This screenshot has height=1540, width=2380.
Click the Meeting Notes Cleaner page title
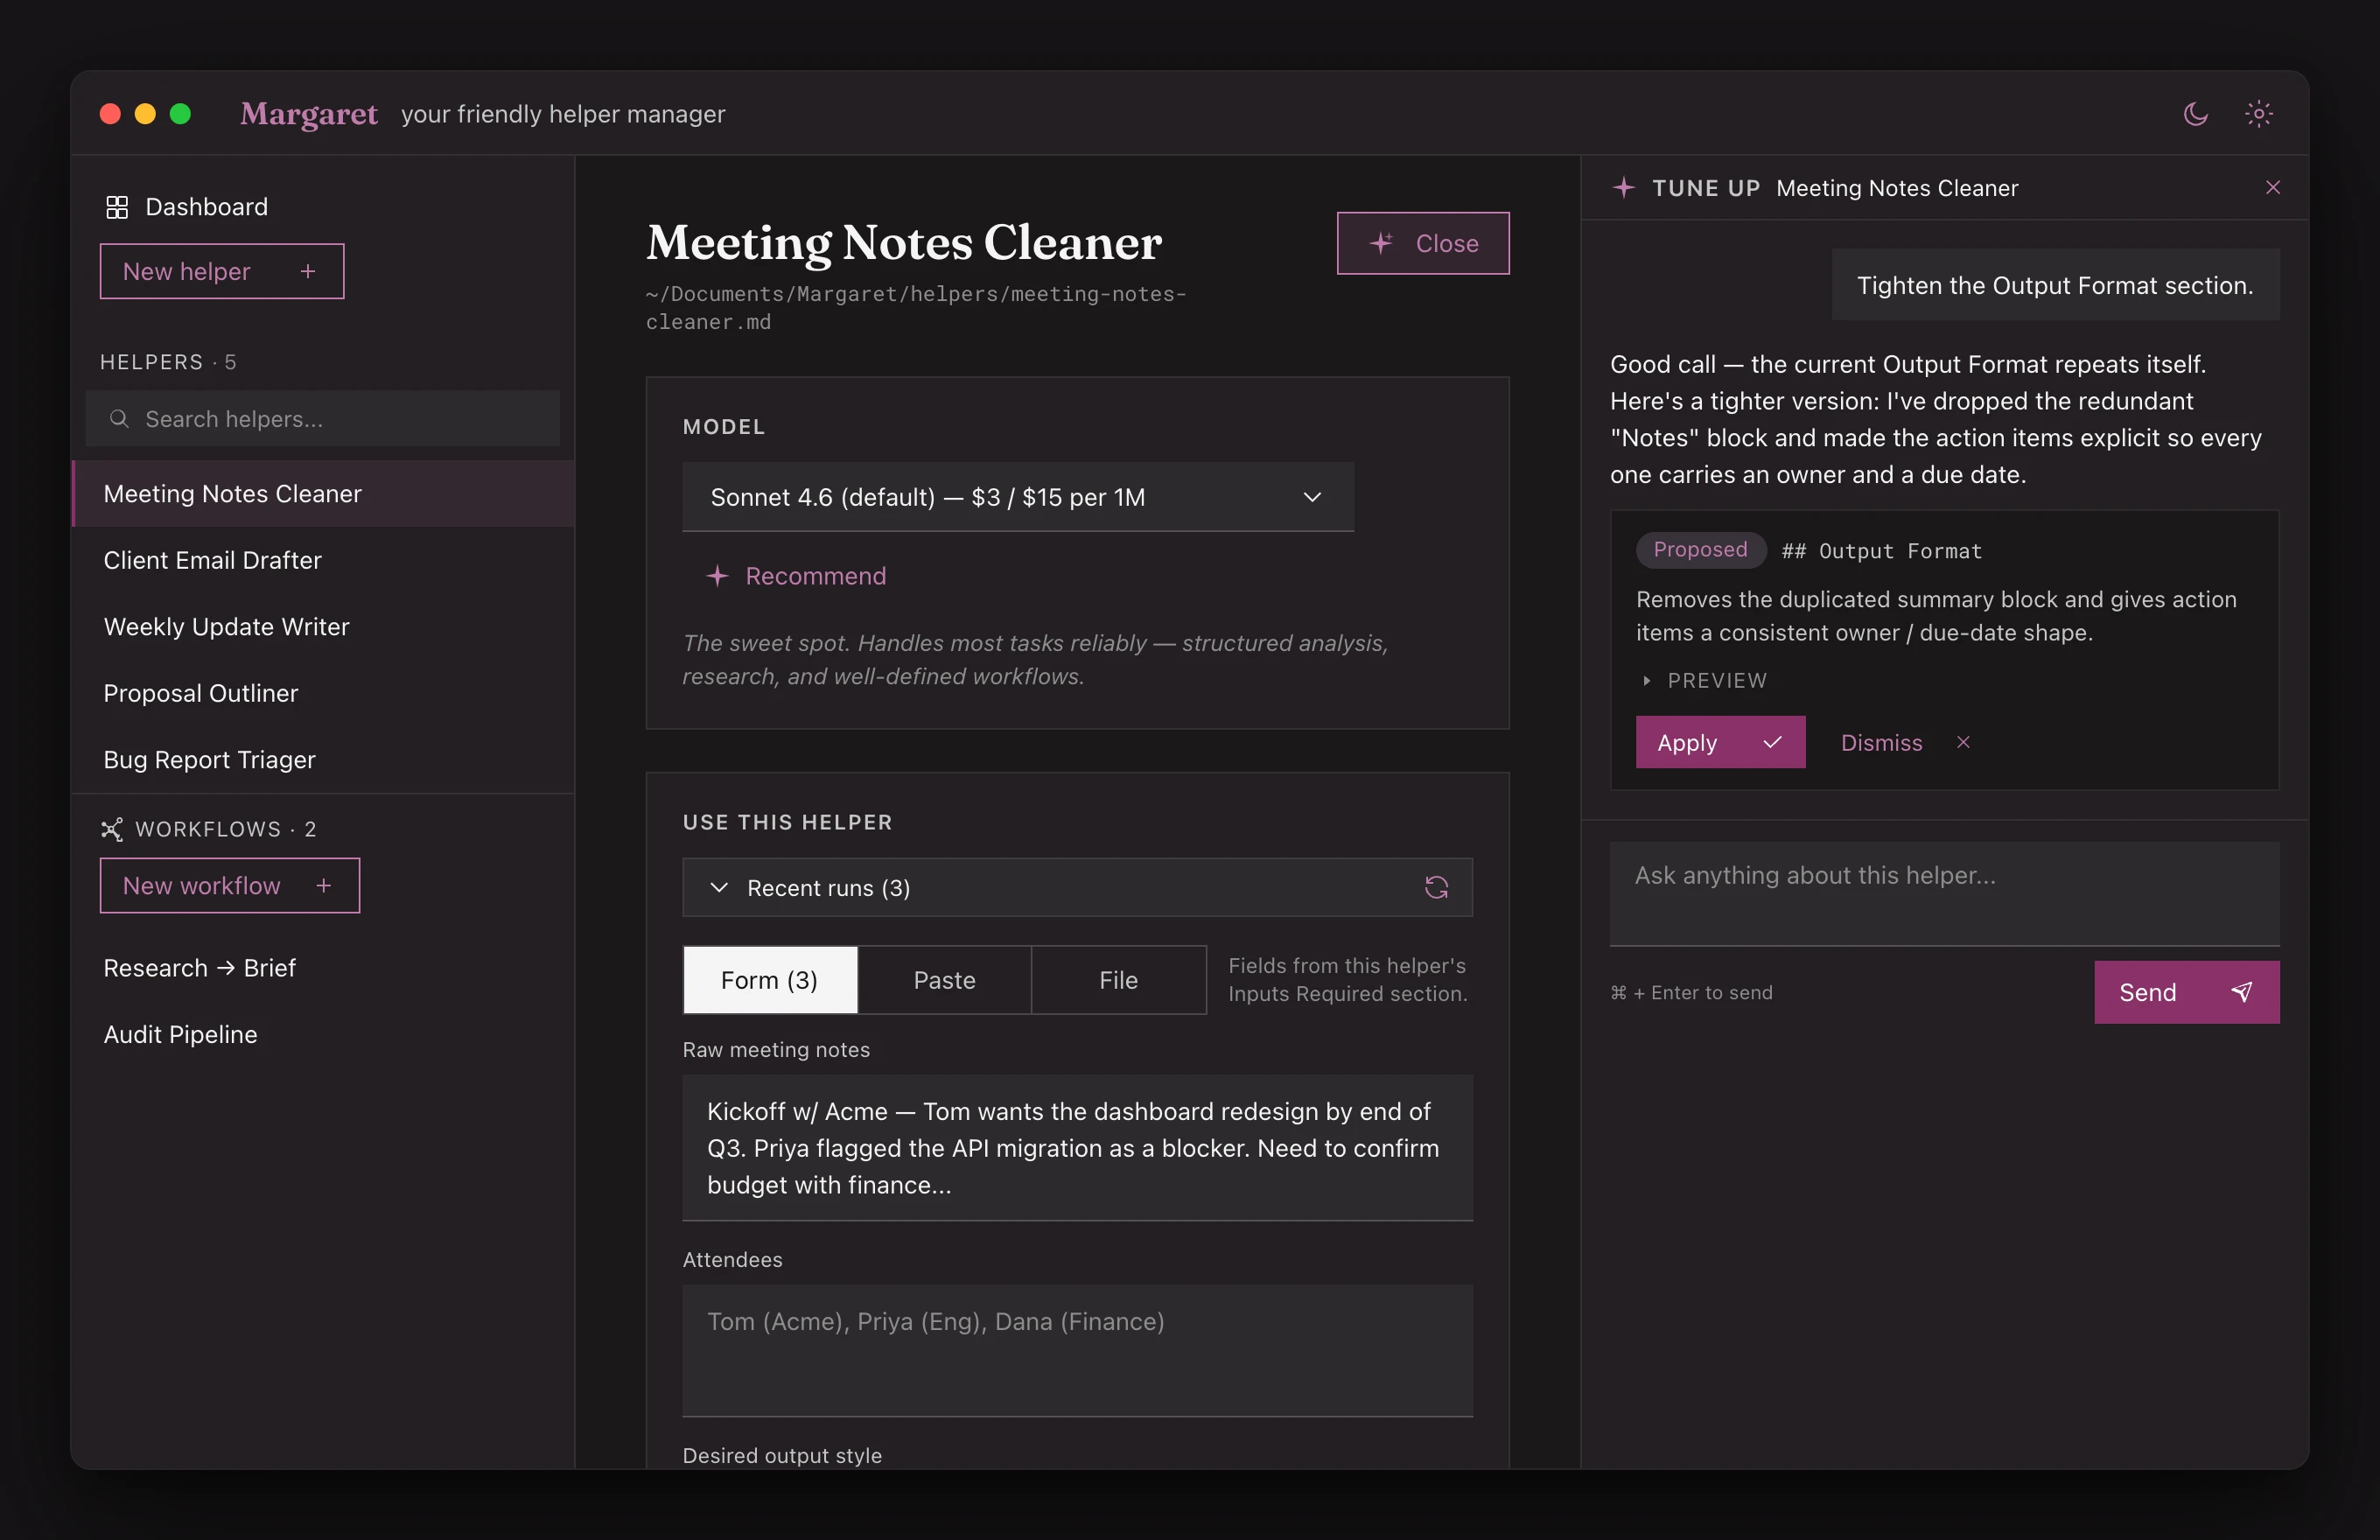click(903, 242)
